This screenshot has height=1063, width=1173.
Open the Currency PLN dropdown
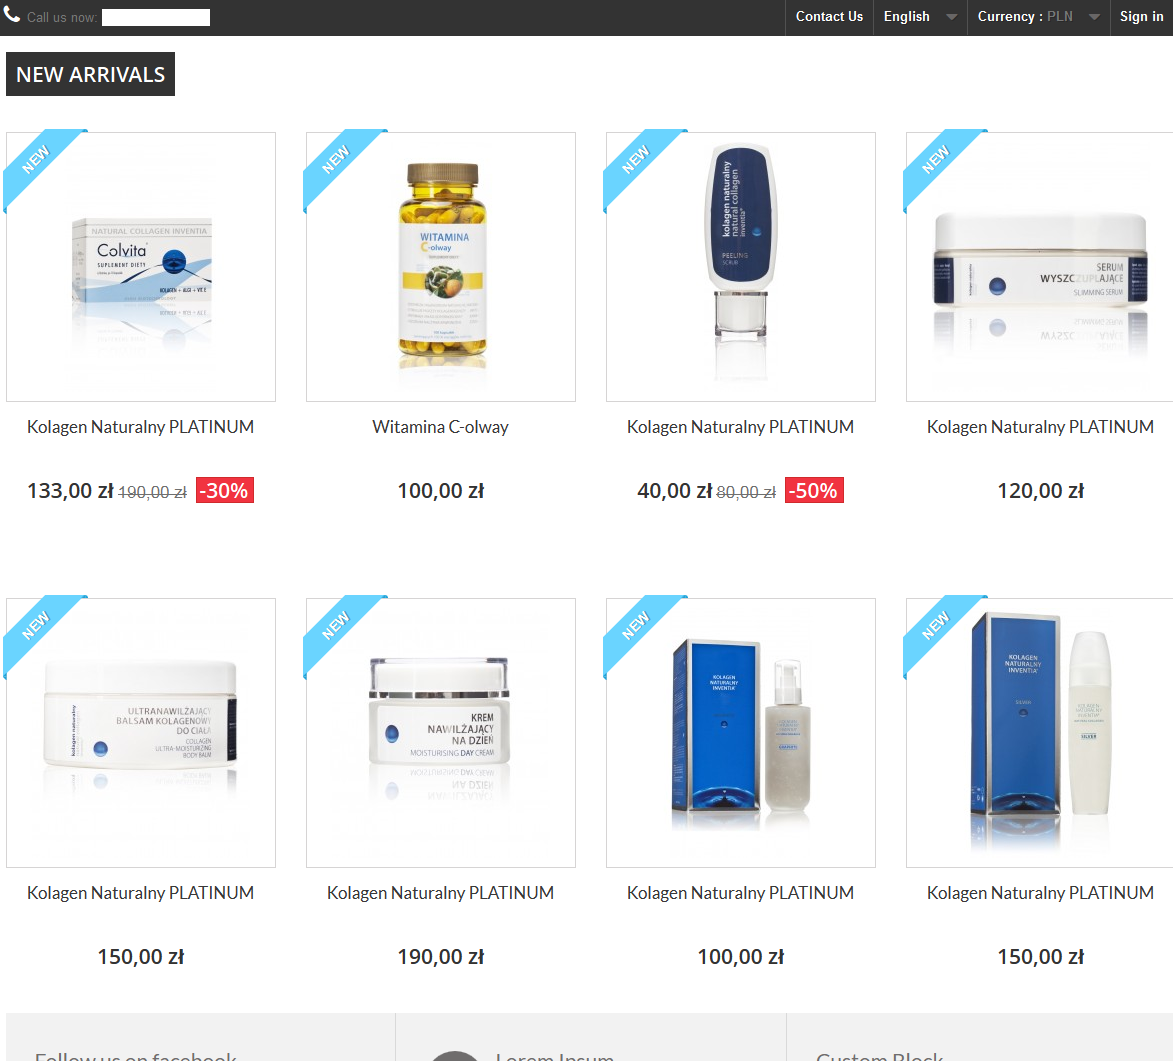tap(1038, 17)
